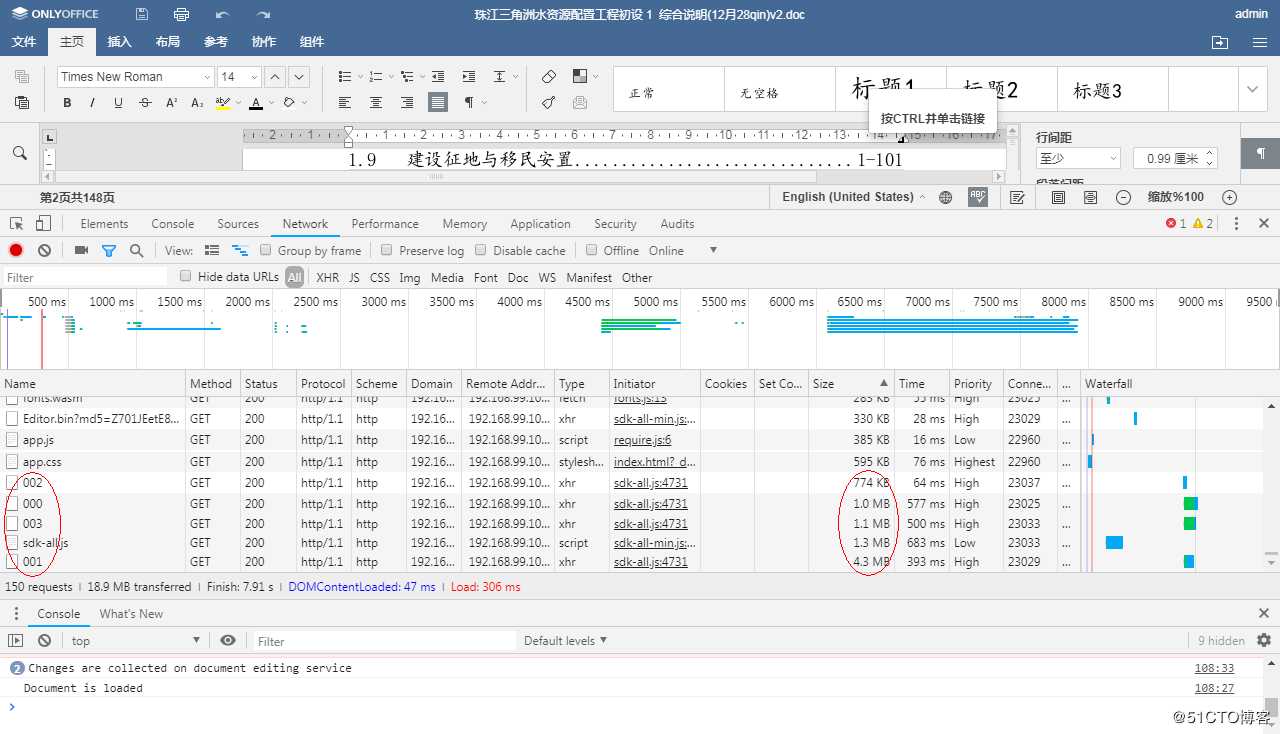Zoom in with plus button
Screen dimensions: 1280x734
1230,197
